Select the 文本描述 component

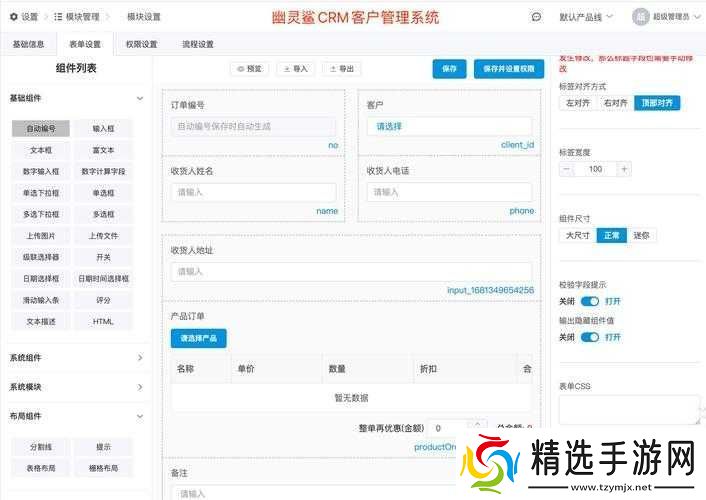pyautogui.click(x=41, y=322)
